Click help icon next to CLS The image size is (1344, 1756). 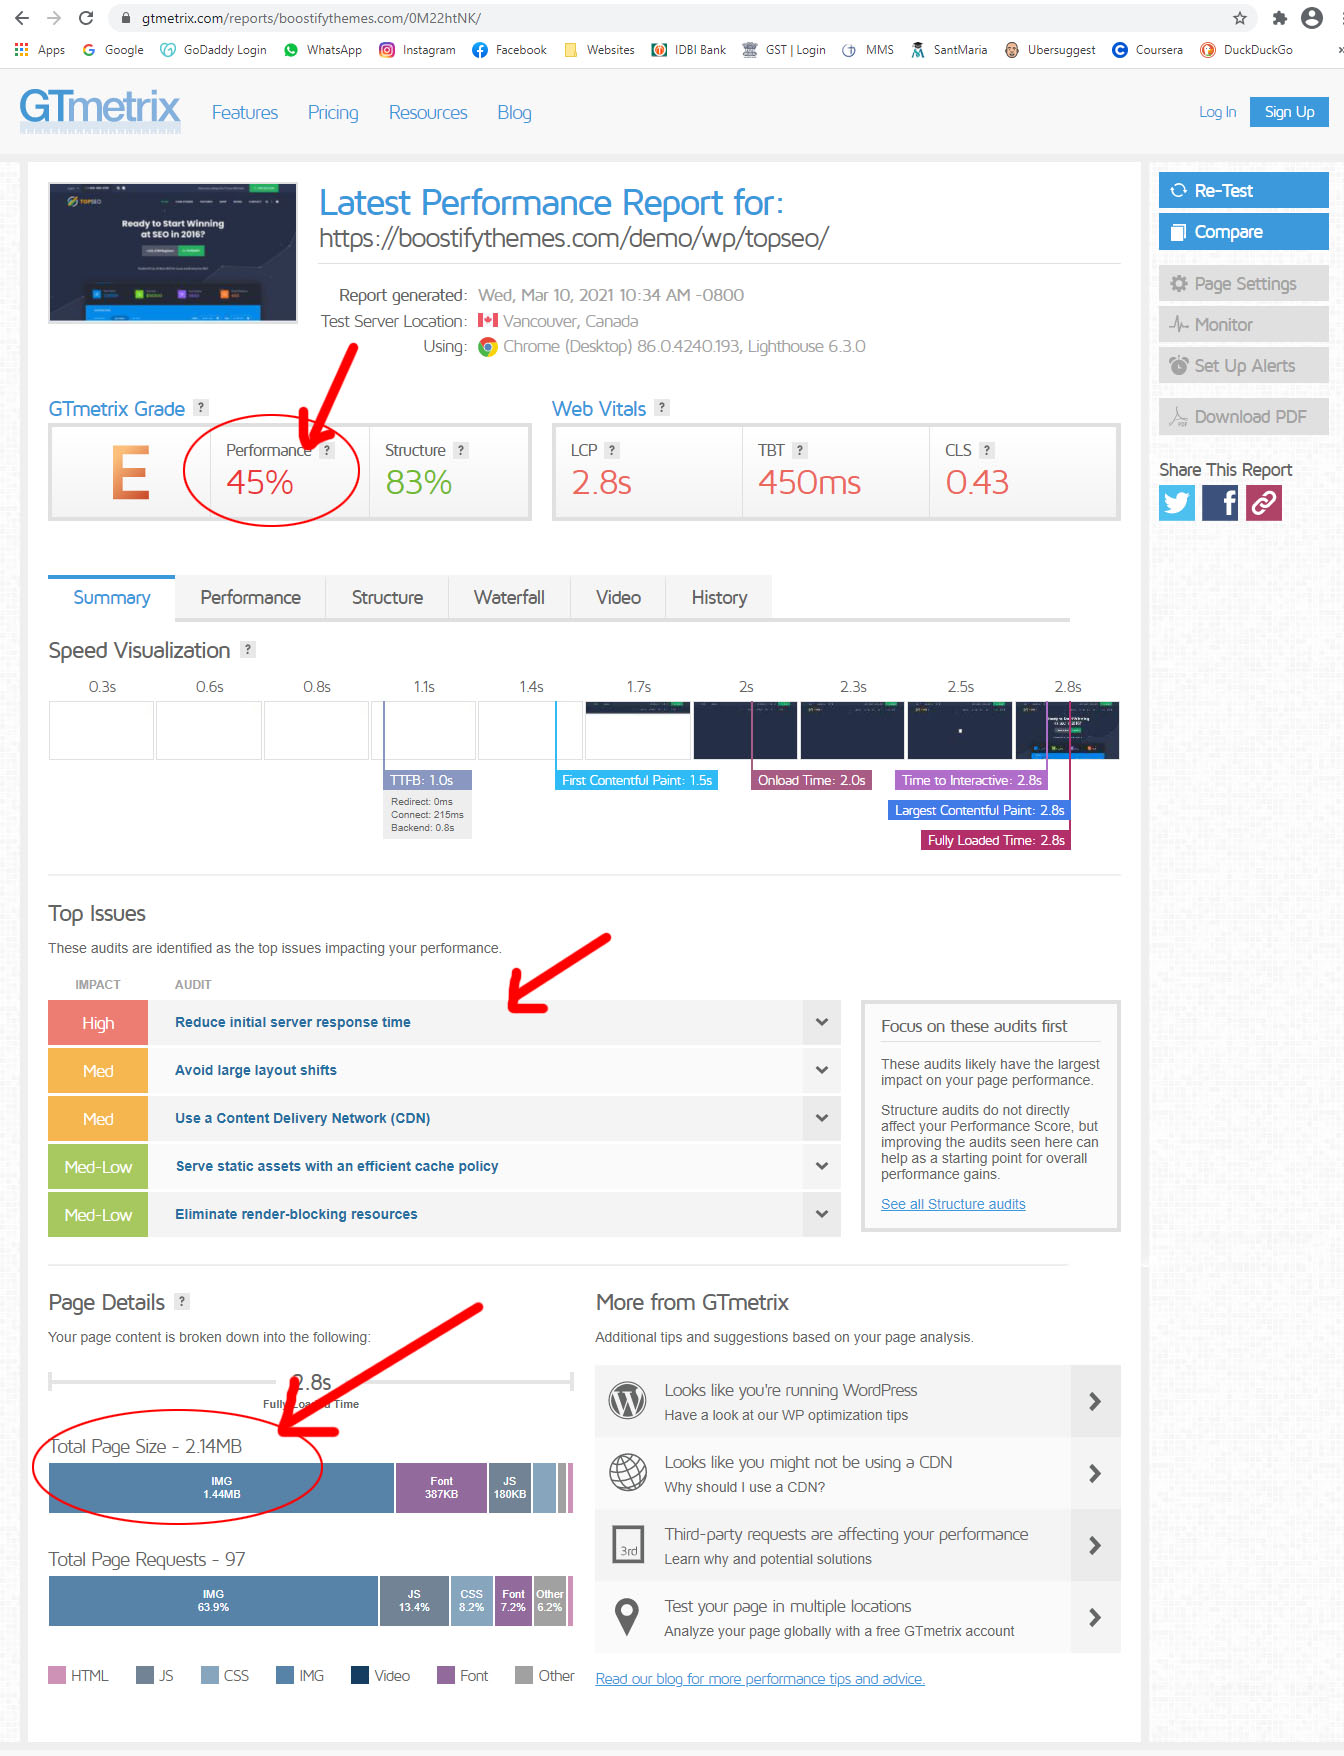coord(987,450)
